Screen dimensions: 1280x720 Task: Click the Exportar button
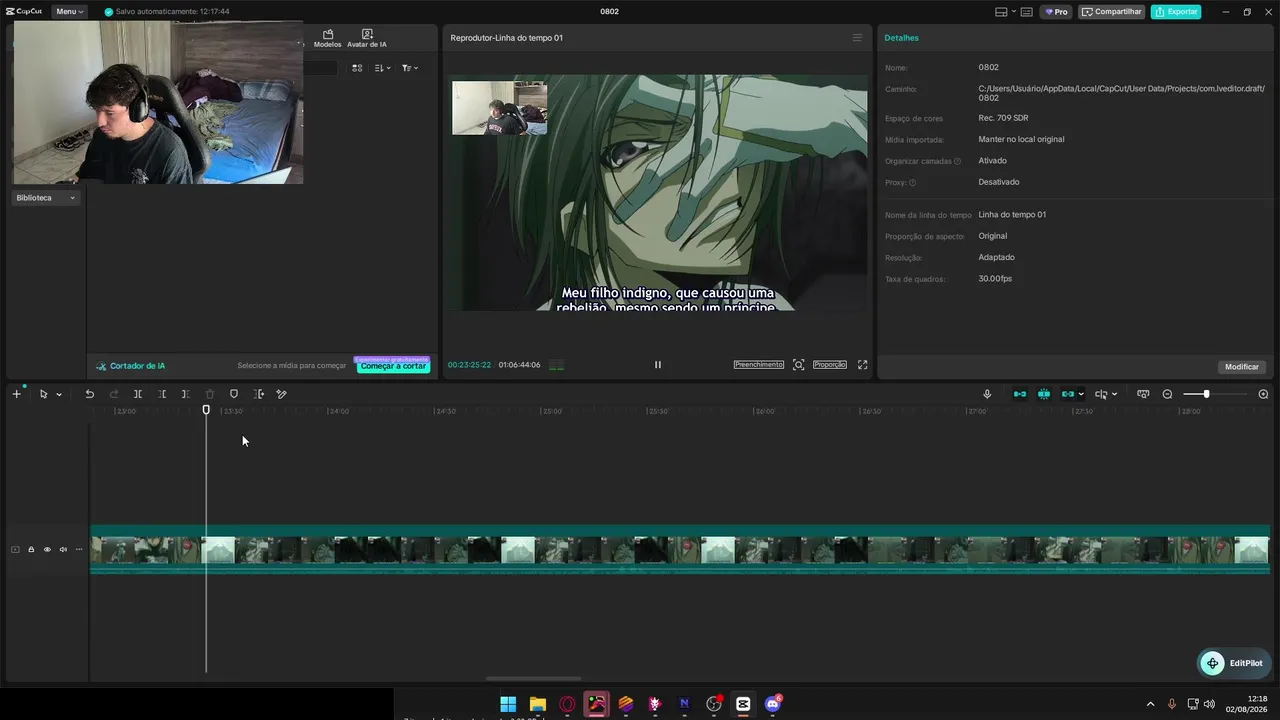click(1176, 12)
